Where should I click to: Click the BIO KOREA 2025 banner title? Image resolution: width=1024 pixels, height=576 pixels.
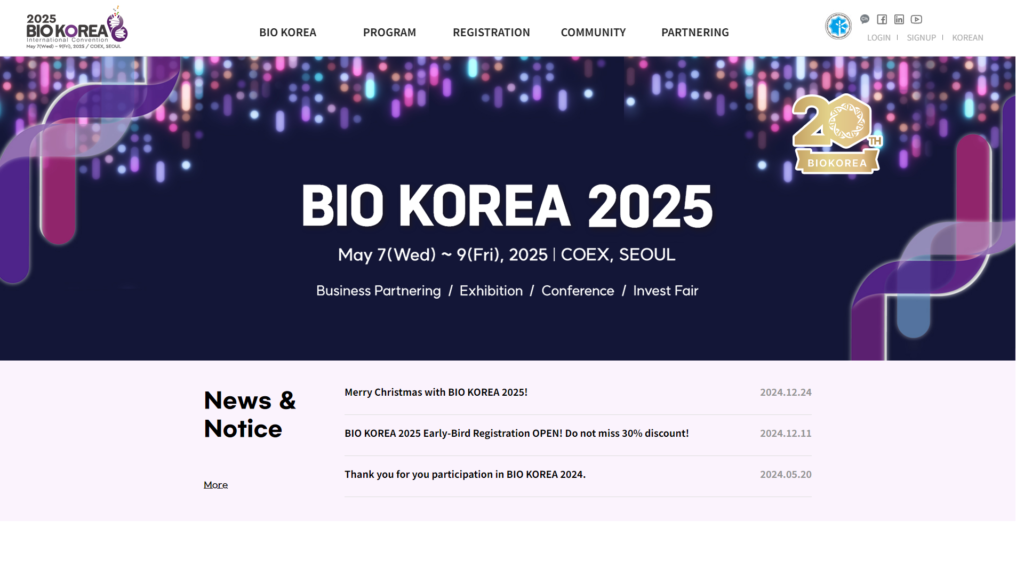coord(507,205)
